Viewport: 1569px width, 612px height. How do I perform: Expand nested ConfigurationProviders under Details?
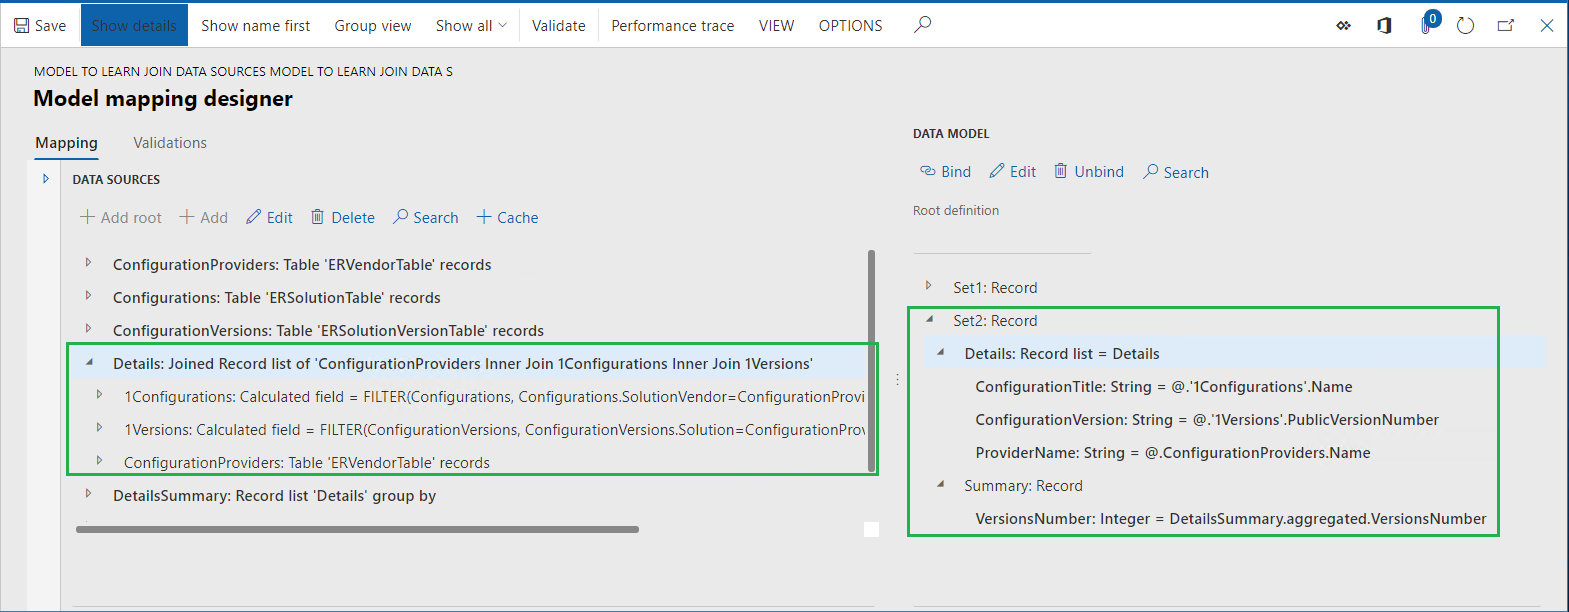coord(99,461)
